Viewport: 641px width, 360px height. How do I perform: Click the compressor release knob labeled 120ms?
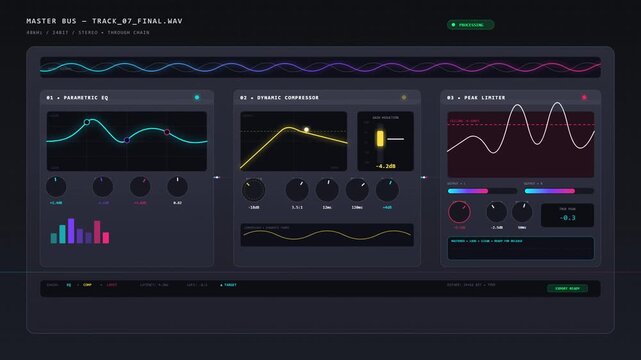pyautogui.click(x=357, y=190)
